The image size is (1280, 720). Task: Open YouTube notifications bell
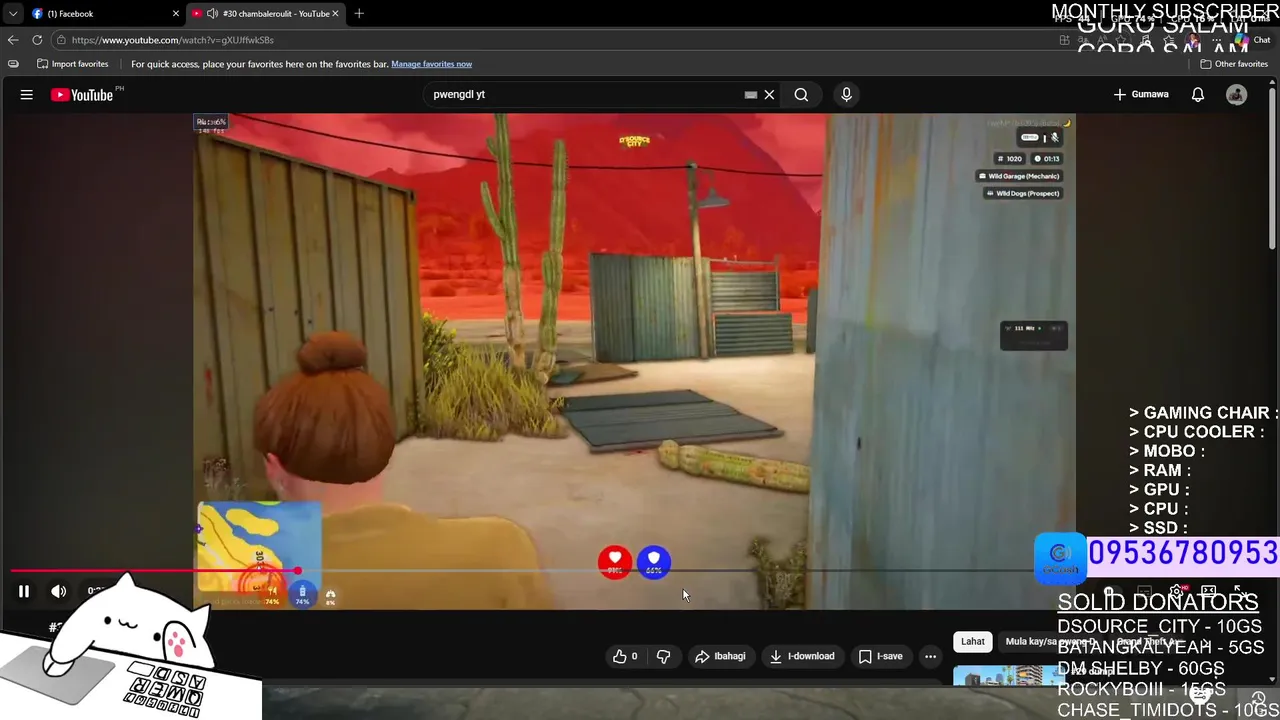pyautogui.click(x=1198, y=95)
